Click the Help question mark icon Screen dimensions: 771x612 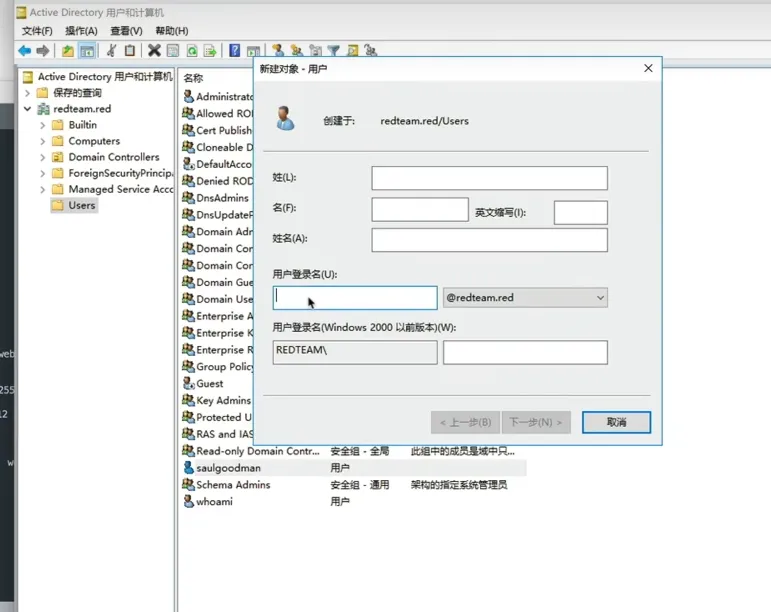tap(235, 50)
